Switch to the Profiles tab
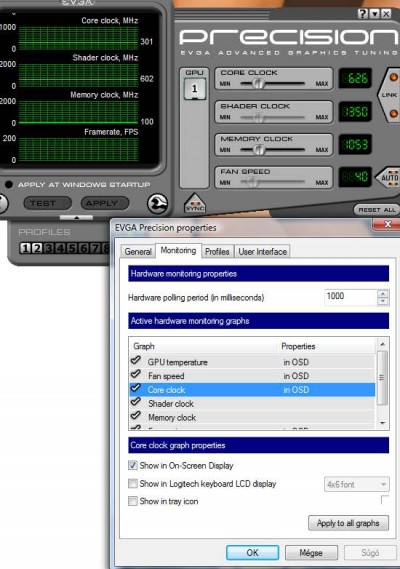Image resolution: width=400 pixels, height=569 pixels. (217, 251)
